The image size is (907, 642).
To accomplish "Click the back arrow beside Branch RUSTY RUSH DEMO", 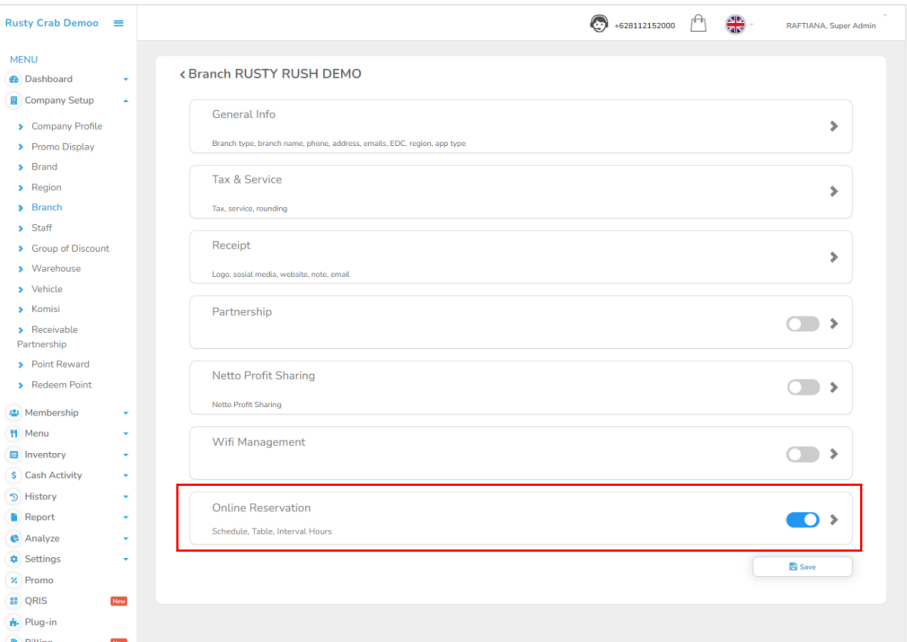I will coord(182,75).
